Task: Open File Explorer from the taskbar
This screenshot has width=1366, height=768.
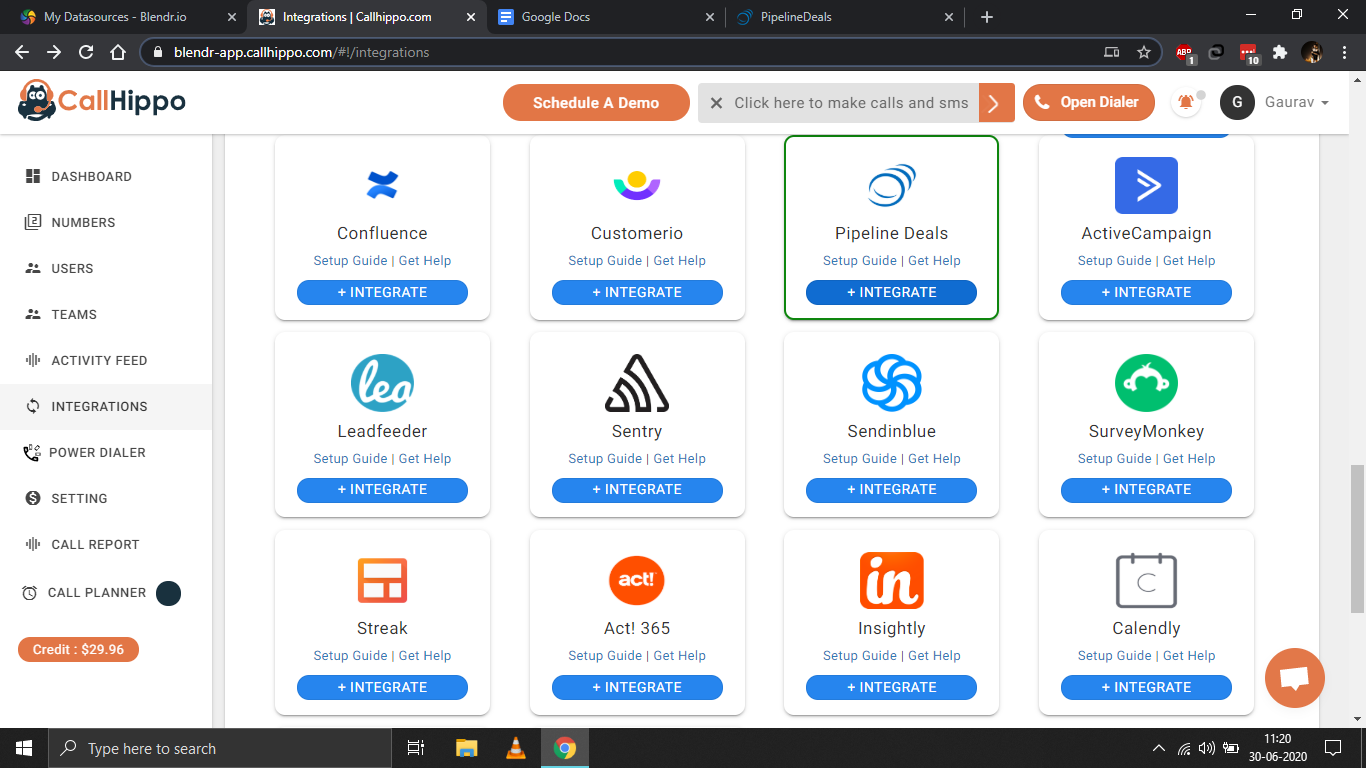Action: 467,748
